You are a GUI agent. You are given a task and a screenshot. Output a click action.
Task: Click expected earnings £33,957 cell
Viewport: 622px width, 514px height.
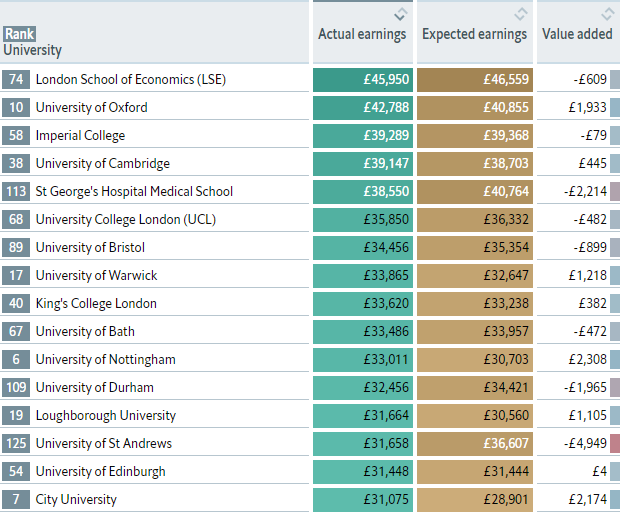click(x=475, y=332)
